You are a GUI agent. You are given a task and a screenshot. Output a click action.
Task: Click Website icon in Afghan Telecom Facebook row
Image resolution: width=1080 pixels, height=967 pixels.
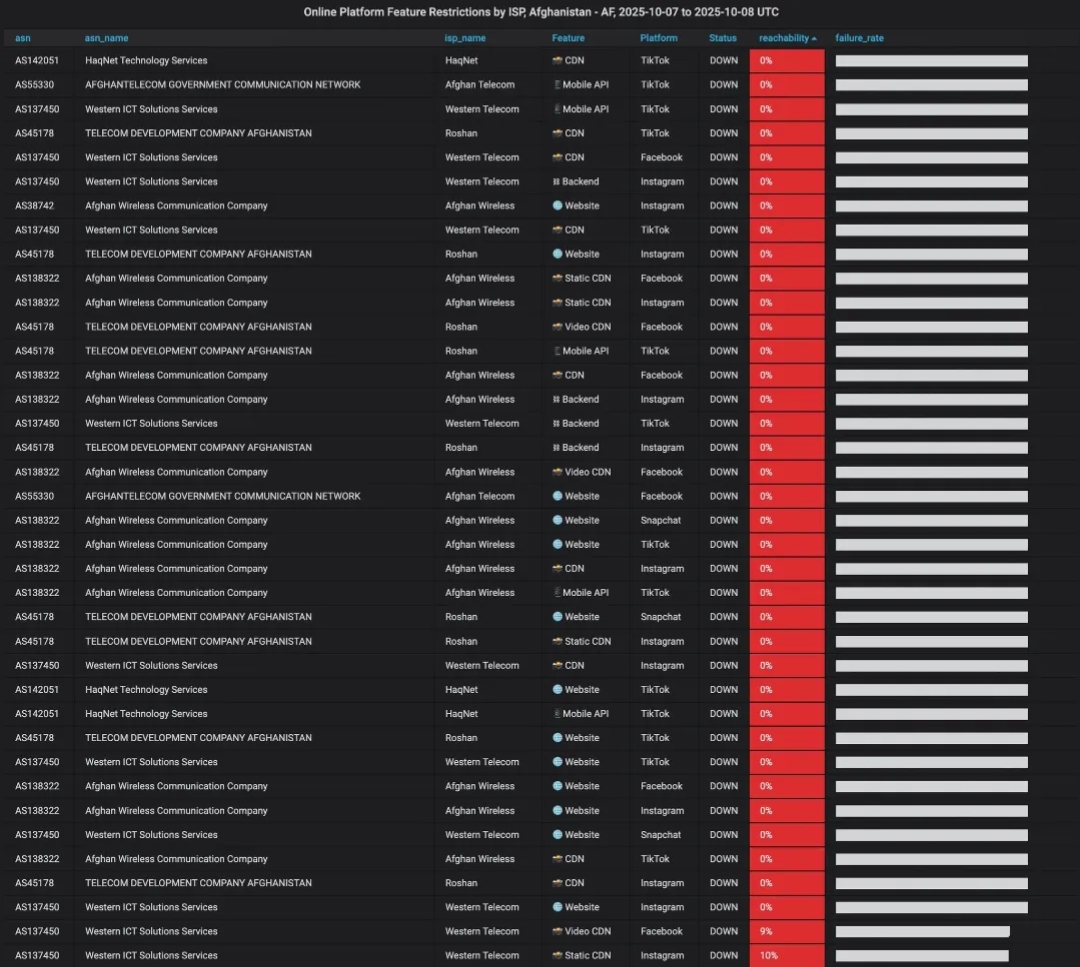(x=557, y=496)
